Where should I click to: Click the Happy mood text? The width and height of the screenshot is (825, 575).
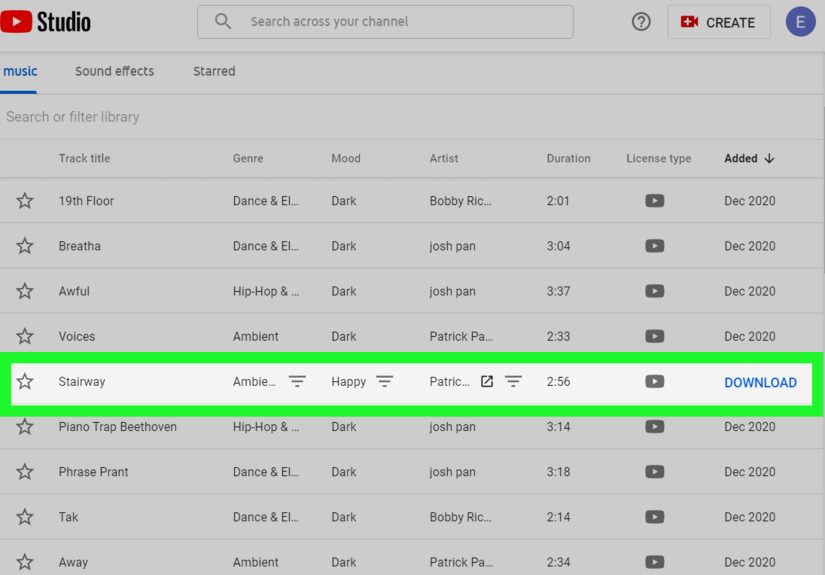(x=348, y=381)
